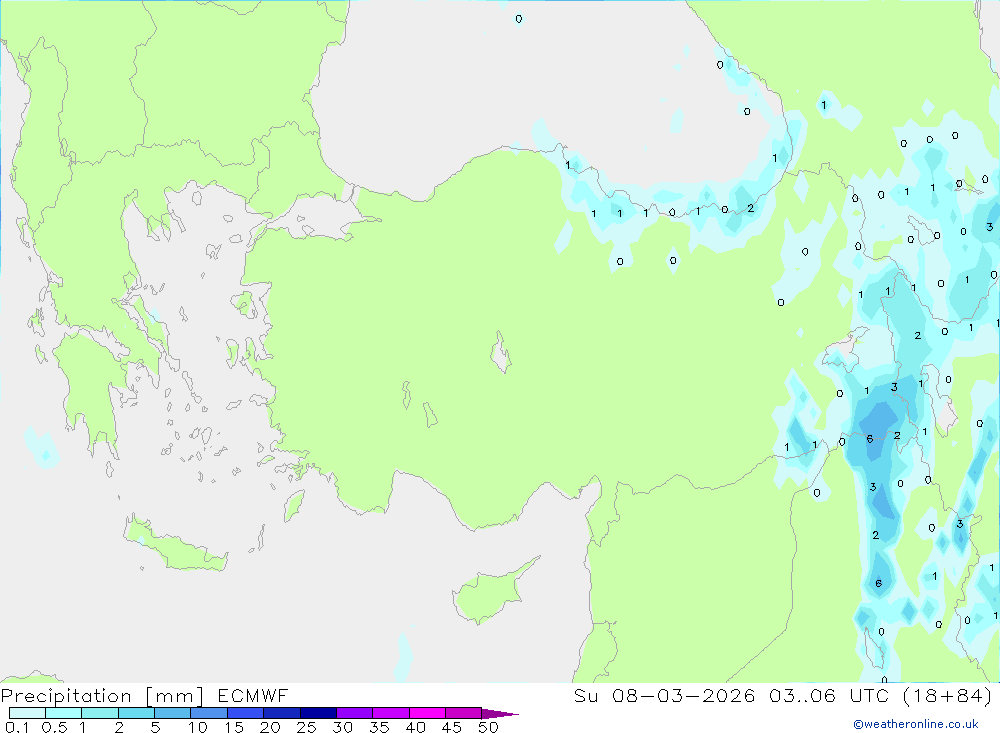Click the '30' legend scale label
Image resolution: width=1000 pixels, height=733 pixels.
pyautogui.click(x=343, y=727)
